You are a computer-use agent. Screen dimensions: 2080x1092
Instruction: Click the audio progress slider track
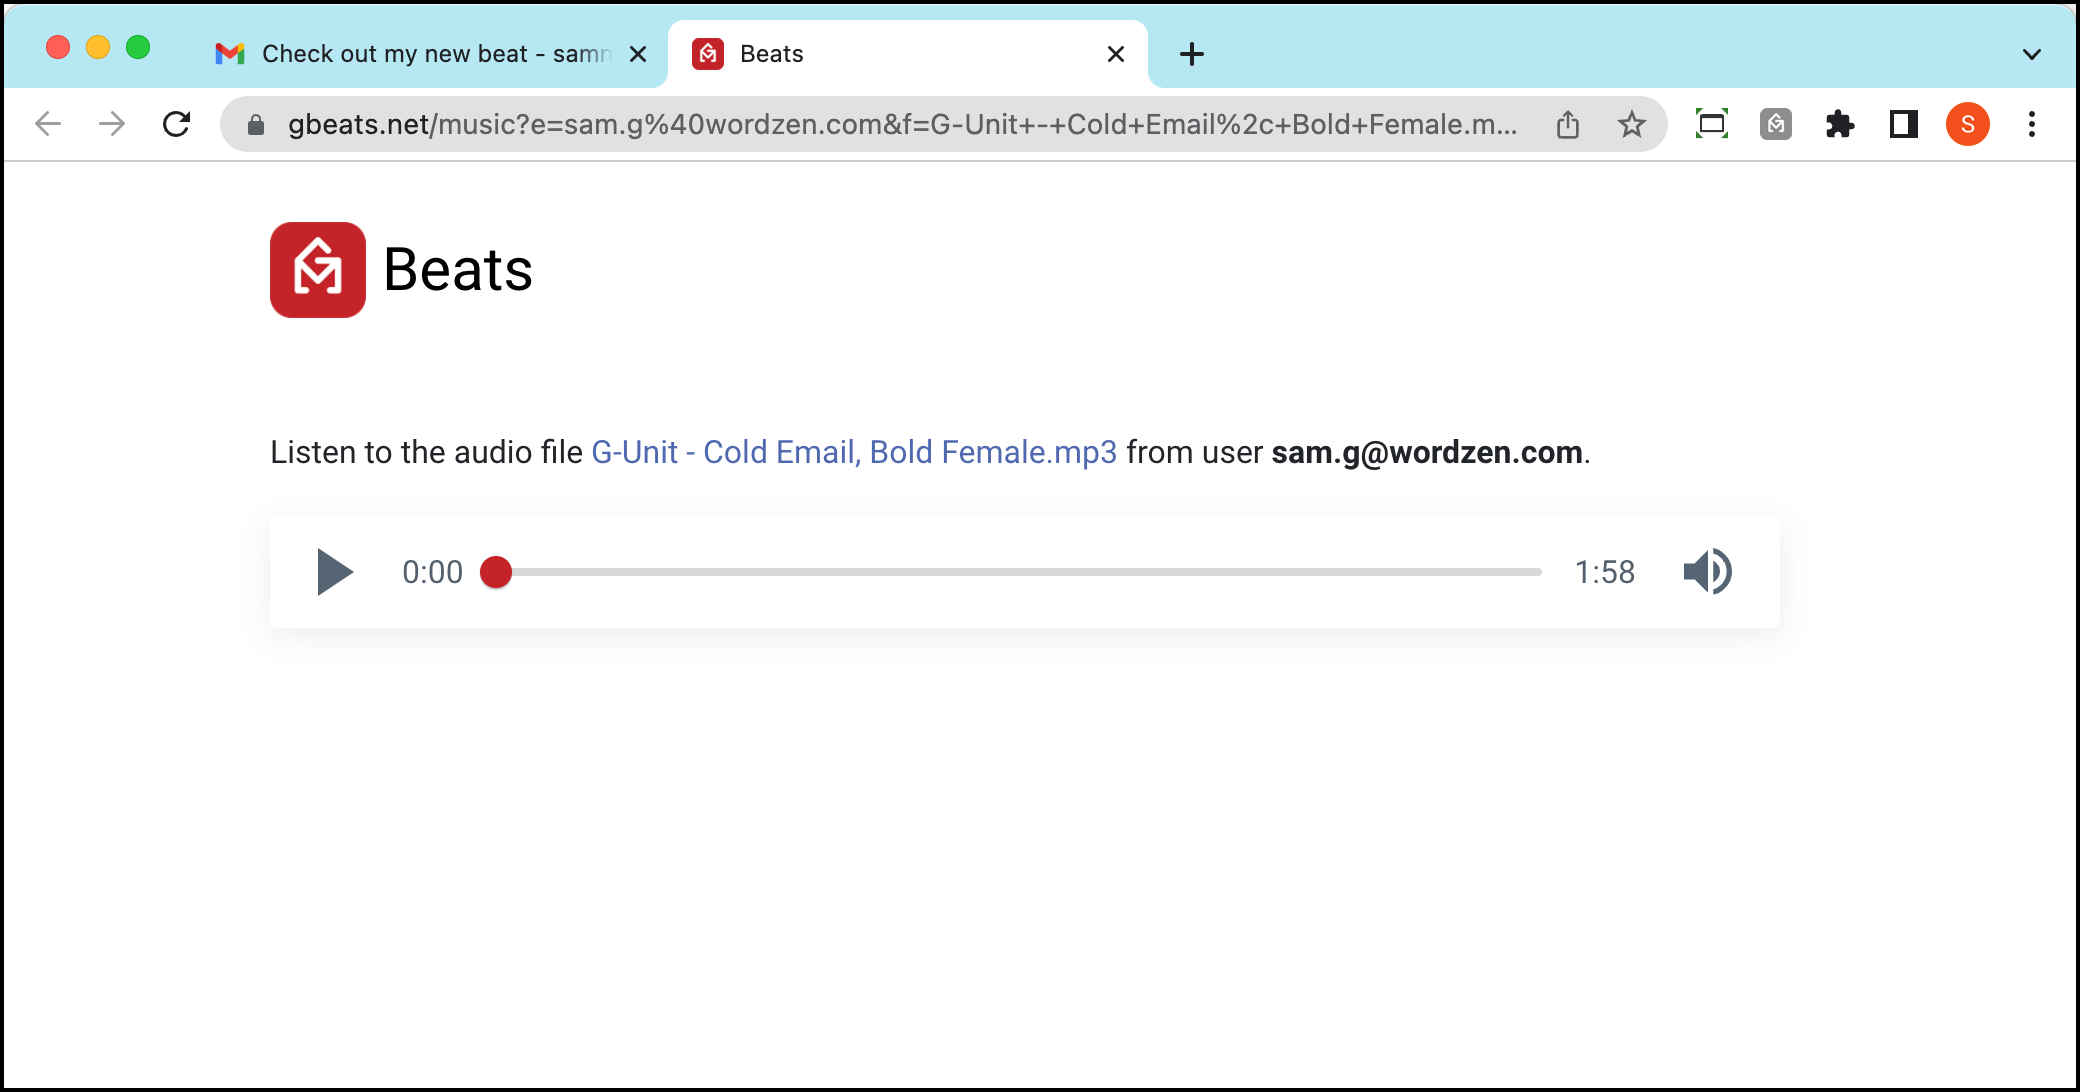click(x=1019, y=572)
